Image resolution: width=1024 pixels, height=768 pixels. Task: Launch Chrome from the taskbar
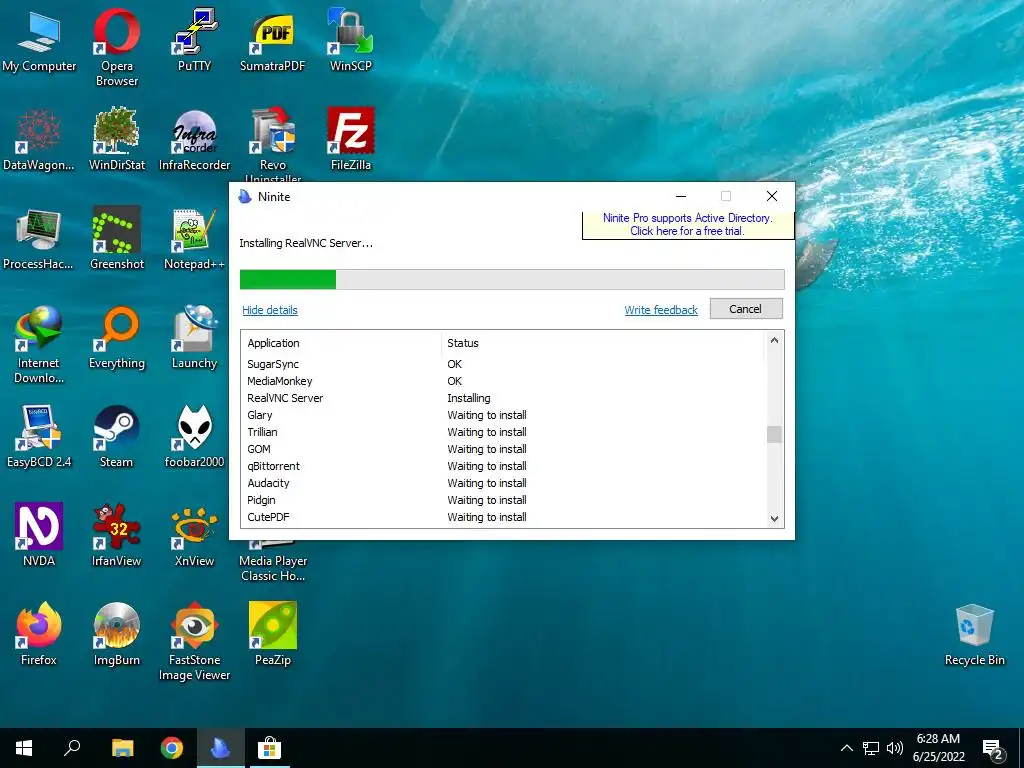coord(172,748)
